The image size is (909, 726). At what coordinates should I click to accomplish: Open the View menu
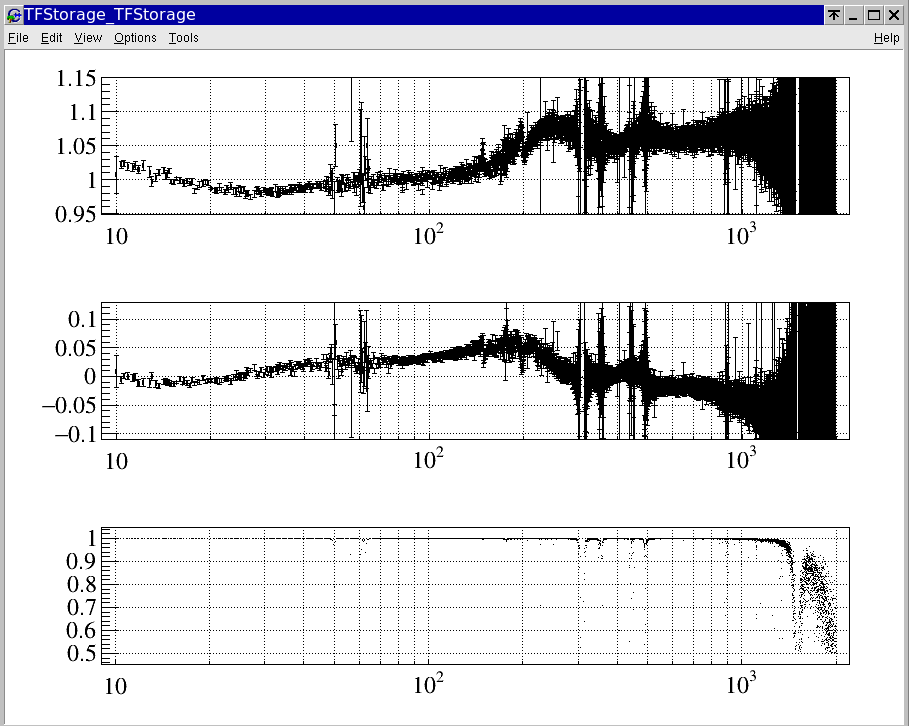(x=88, y=38)
